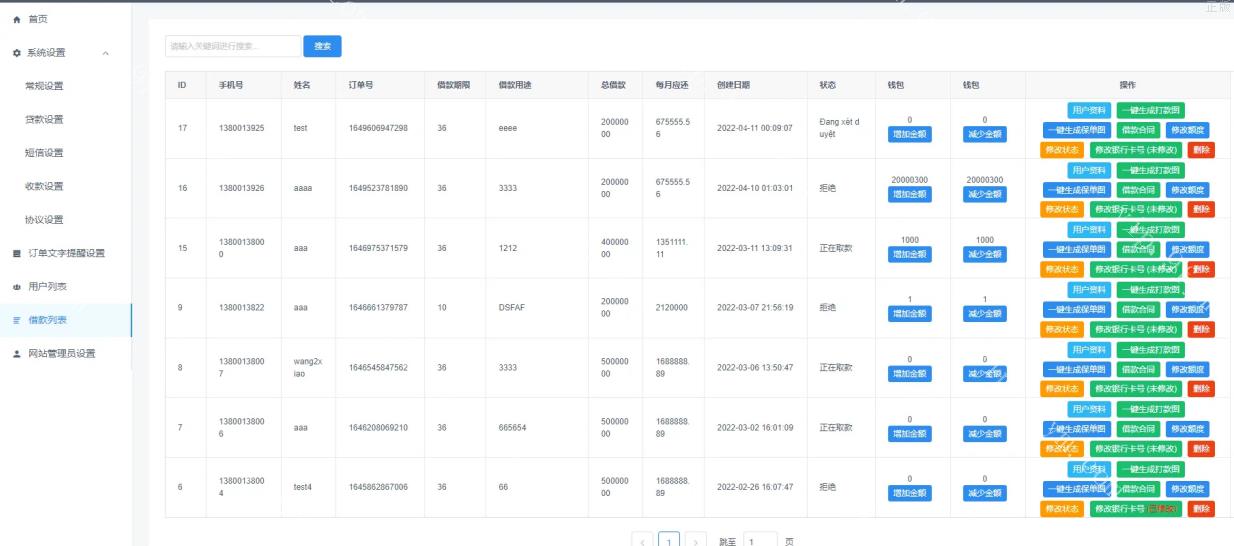
Task: Click the 跳至 page number input
Action: point(759,541)
